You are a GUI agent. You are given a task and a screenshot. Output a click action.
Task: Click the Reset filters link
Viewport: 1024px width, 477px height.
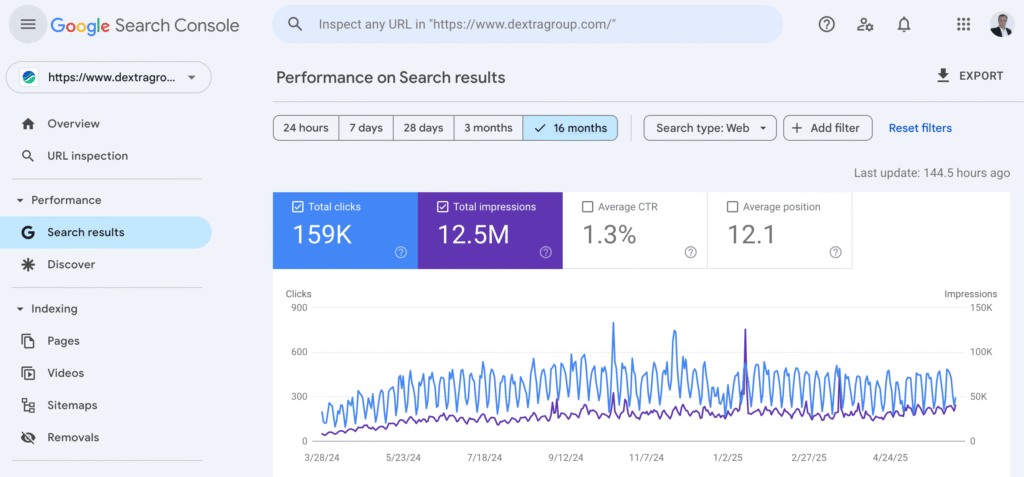pos(920,128)
